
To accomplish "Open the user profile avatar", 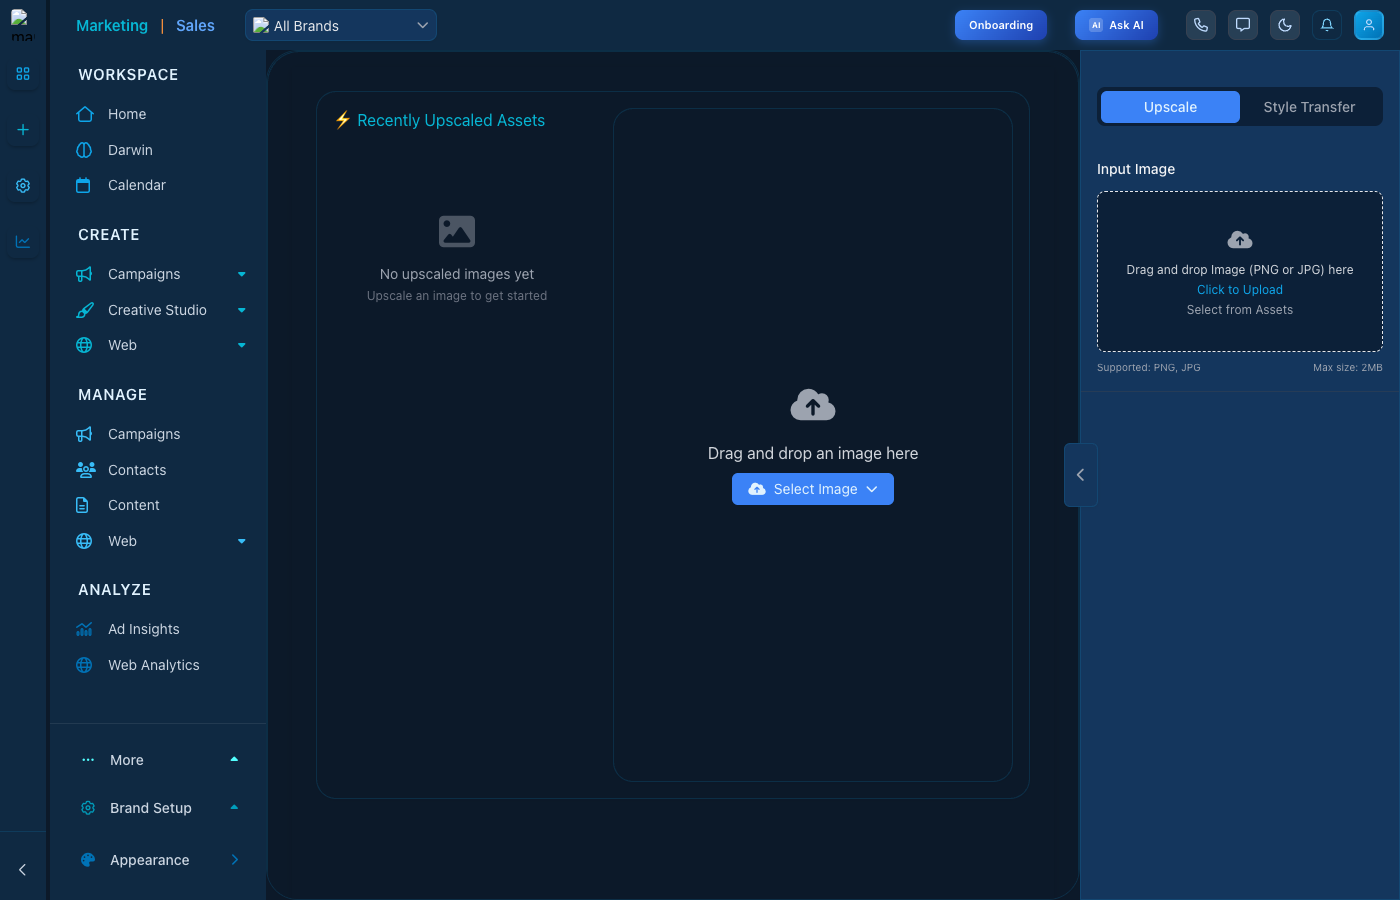I will (1369, 25).
